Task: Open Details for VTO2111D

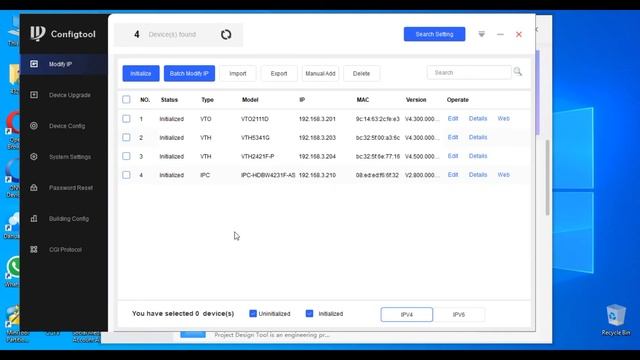Action: [x=478, y=118]
